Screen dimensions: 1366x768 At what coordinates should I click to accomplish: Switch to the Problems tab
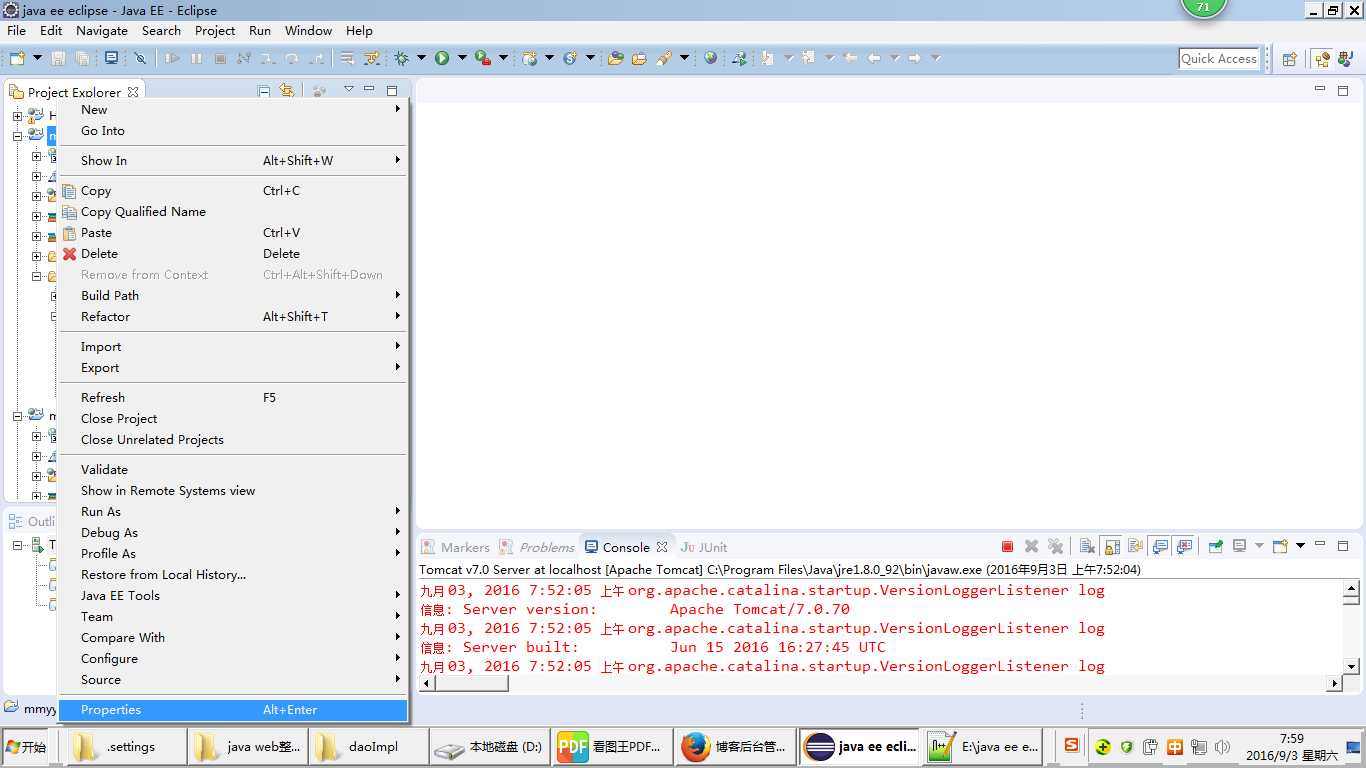(538, 547)
